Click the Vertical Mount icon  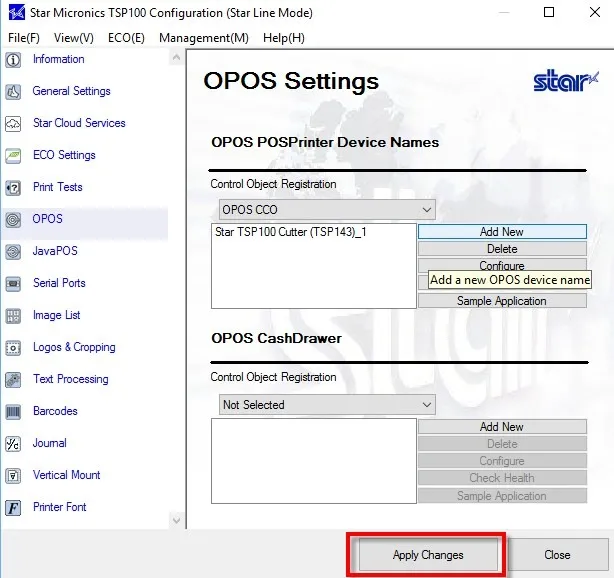tap(13, 476)
